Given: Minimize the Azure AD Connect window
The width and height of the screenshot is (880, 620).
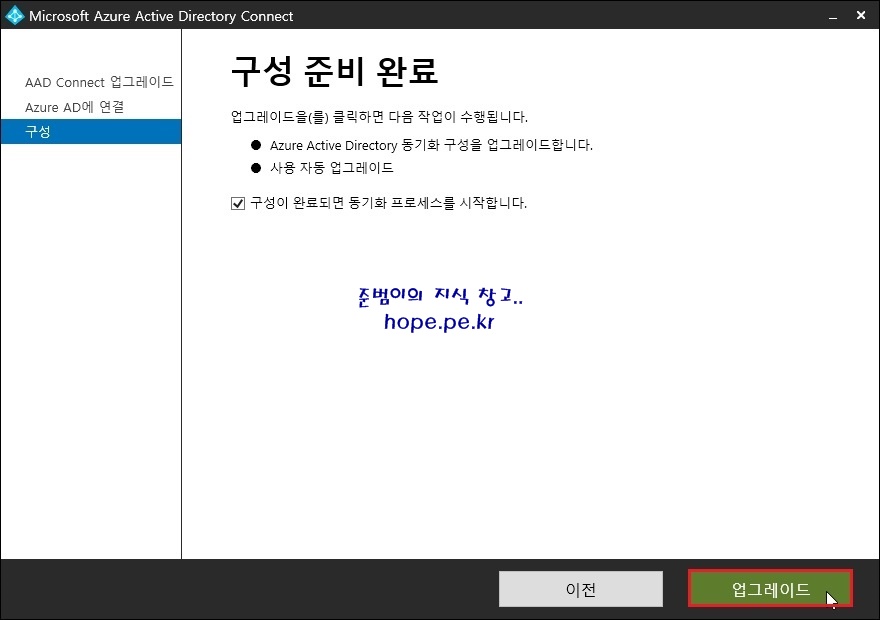Looking at the screenshot, I should [x=833, y=16].
